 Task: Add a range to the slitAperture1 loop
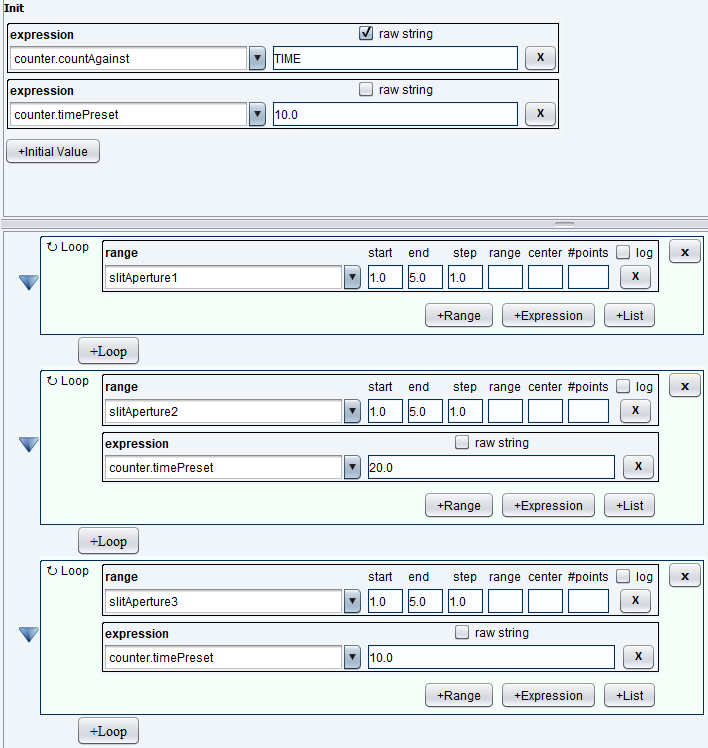(x=459, y=315)
